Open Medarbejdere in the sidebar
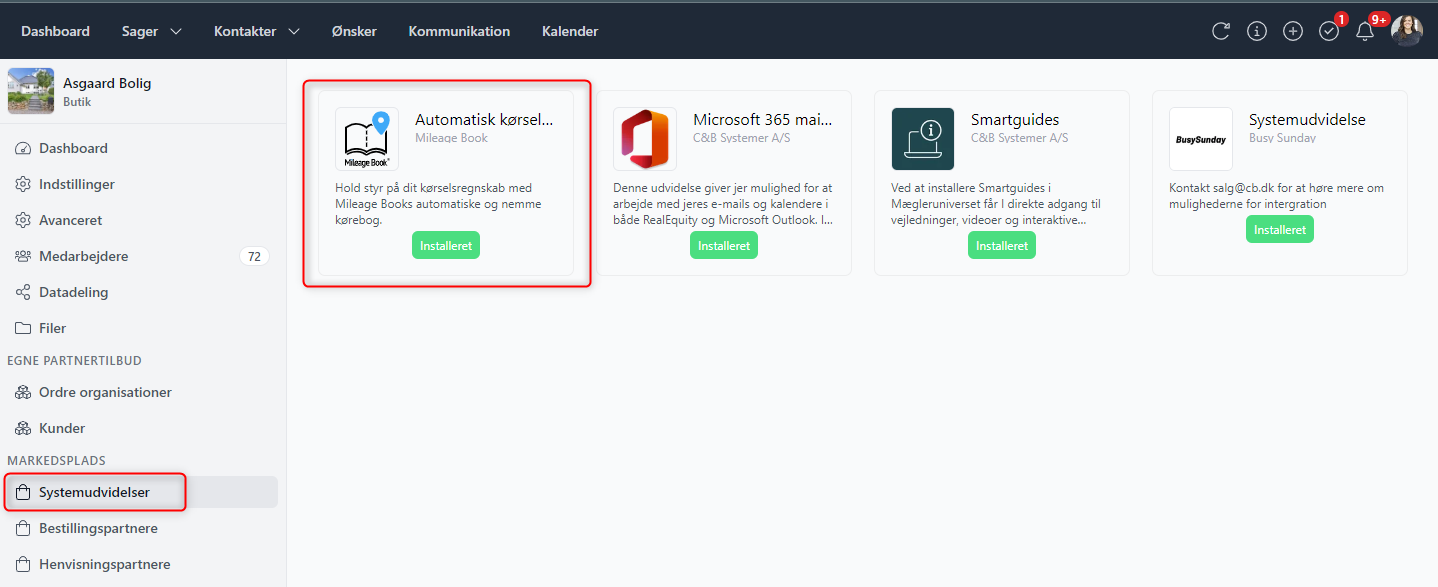This screenshot has width=1438, height=587. pos(84,256)
